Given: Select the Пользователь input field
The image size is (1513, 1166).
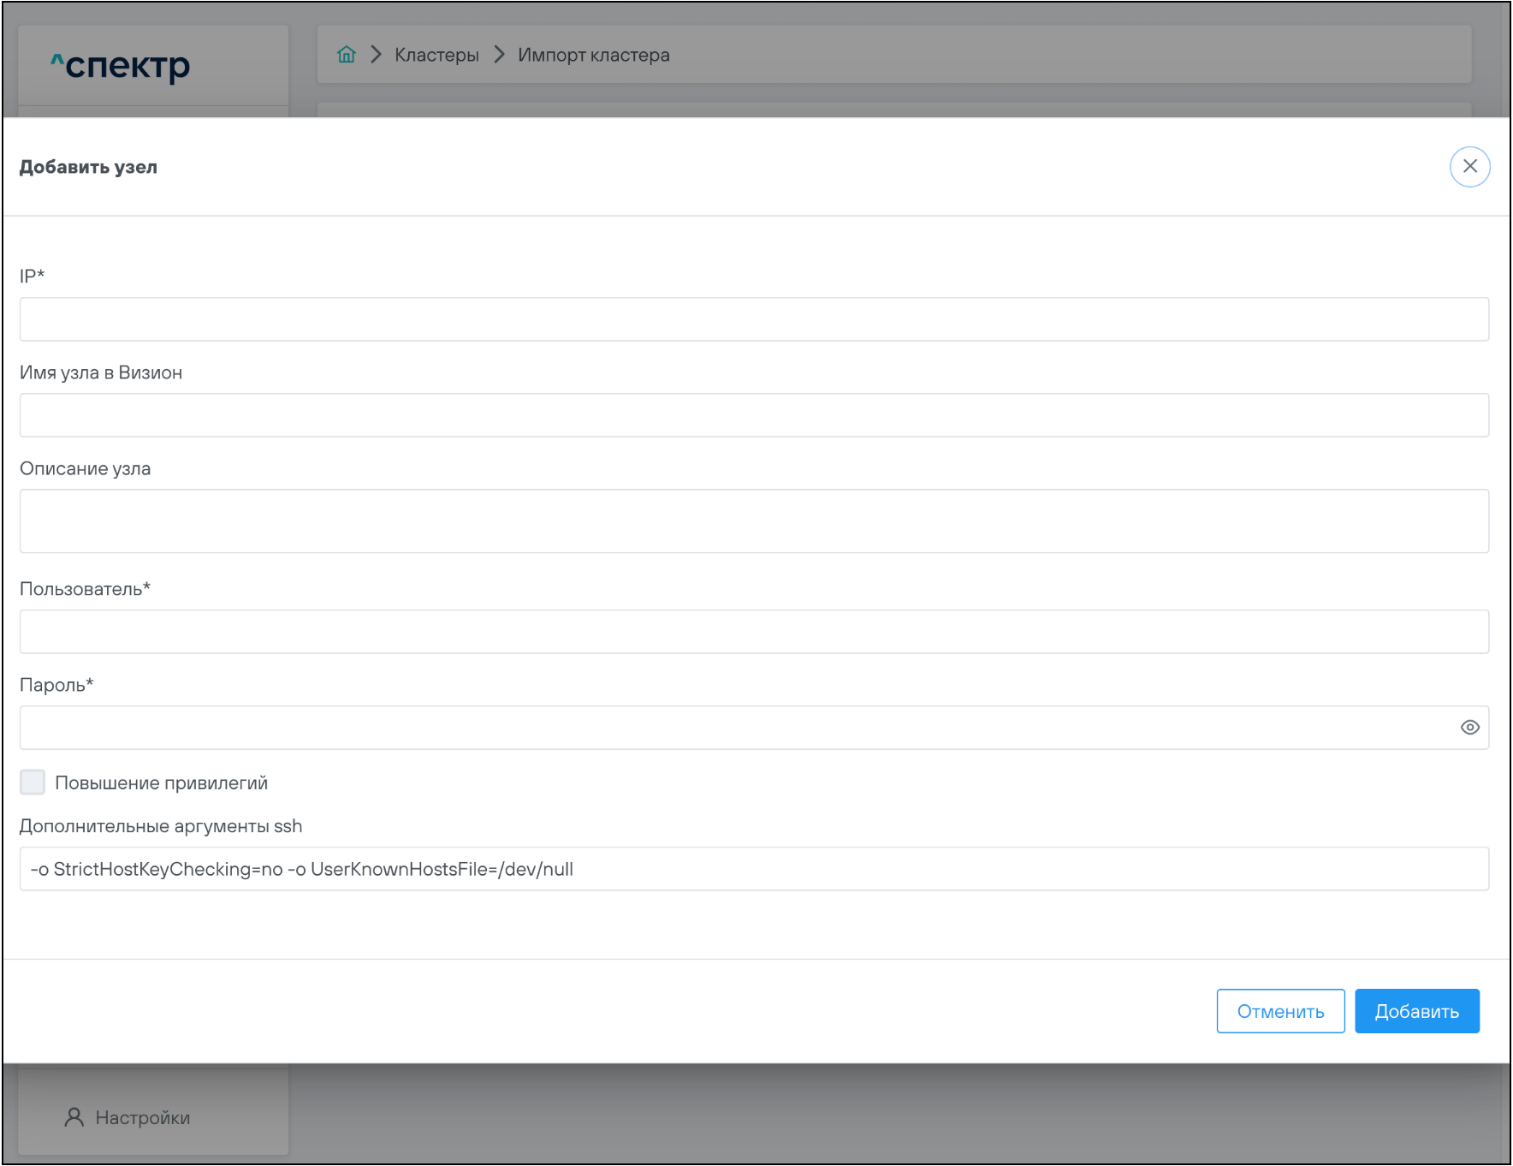Looking at the screenshot, I should (x=754, y=632).
